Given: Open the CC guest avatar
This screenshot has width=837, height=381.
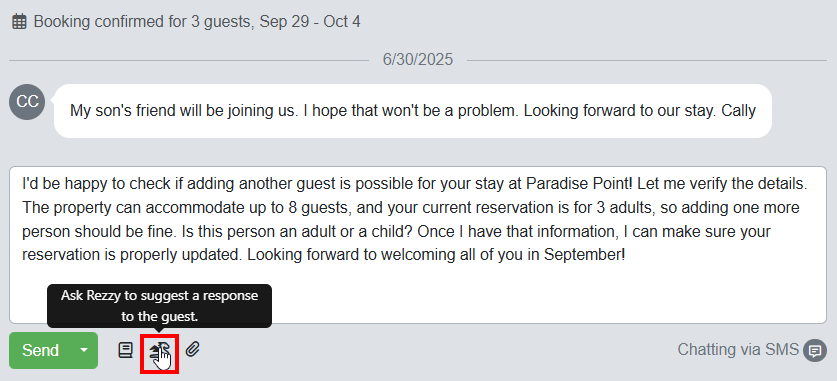Looking at the screenshot, I should pyautogui.click(x=27, y=102).
